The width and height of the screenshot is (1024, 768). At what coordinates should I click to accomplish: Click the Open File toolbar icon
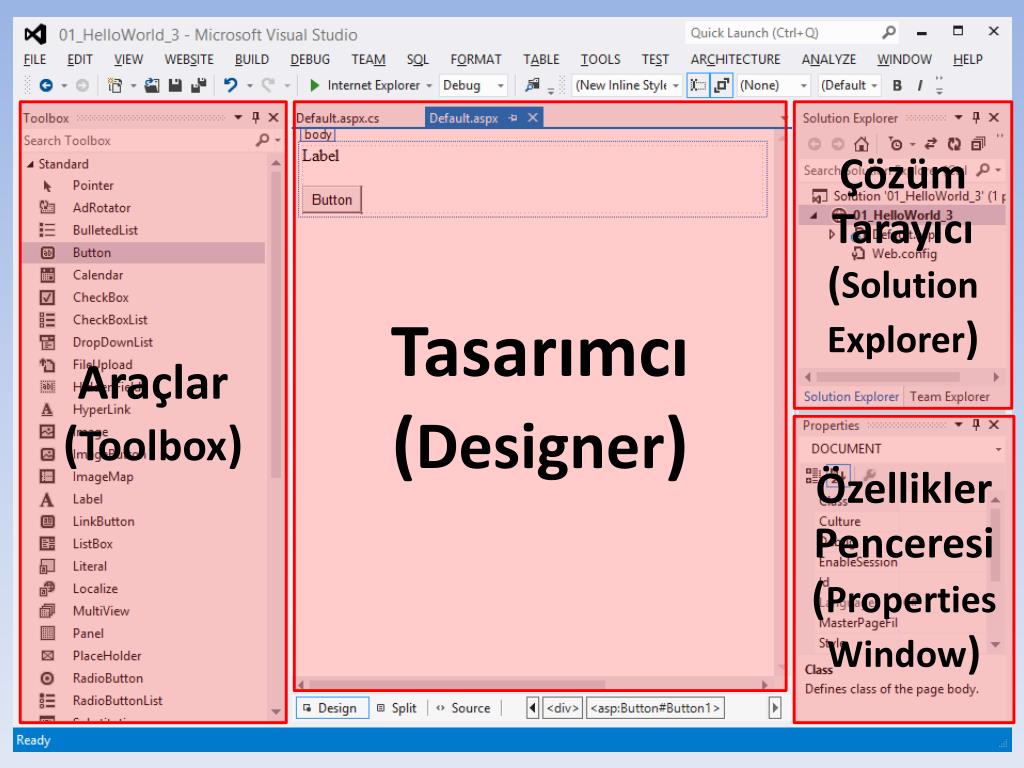152,85
